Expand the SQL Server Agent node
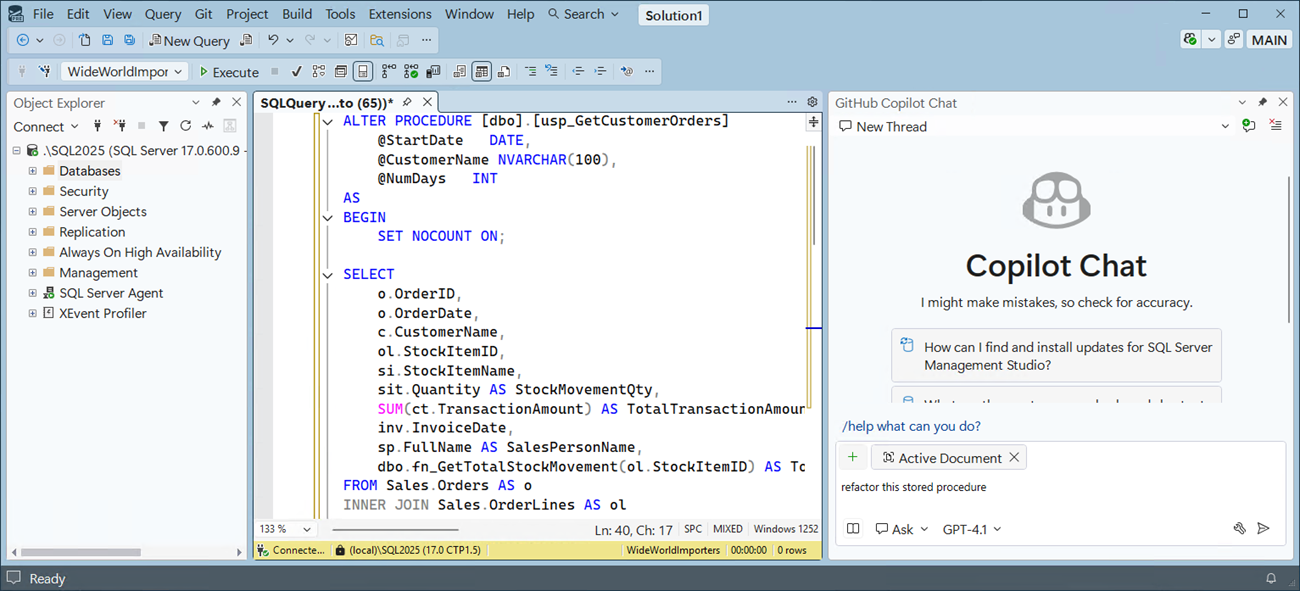 pyautogui.click(x=32, y=293)
